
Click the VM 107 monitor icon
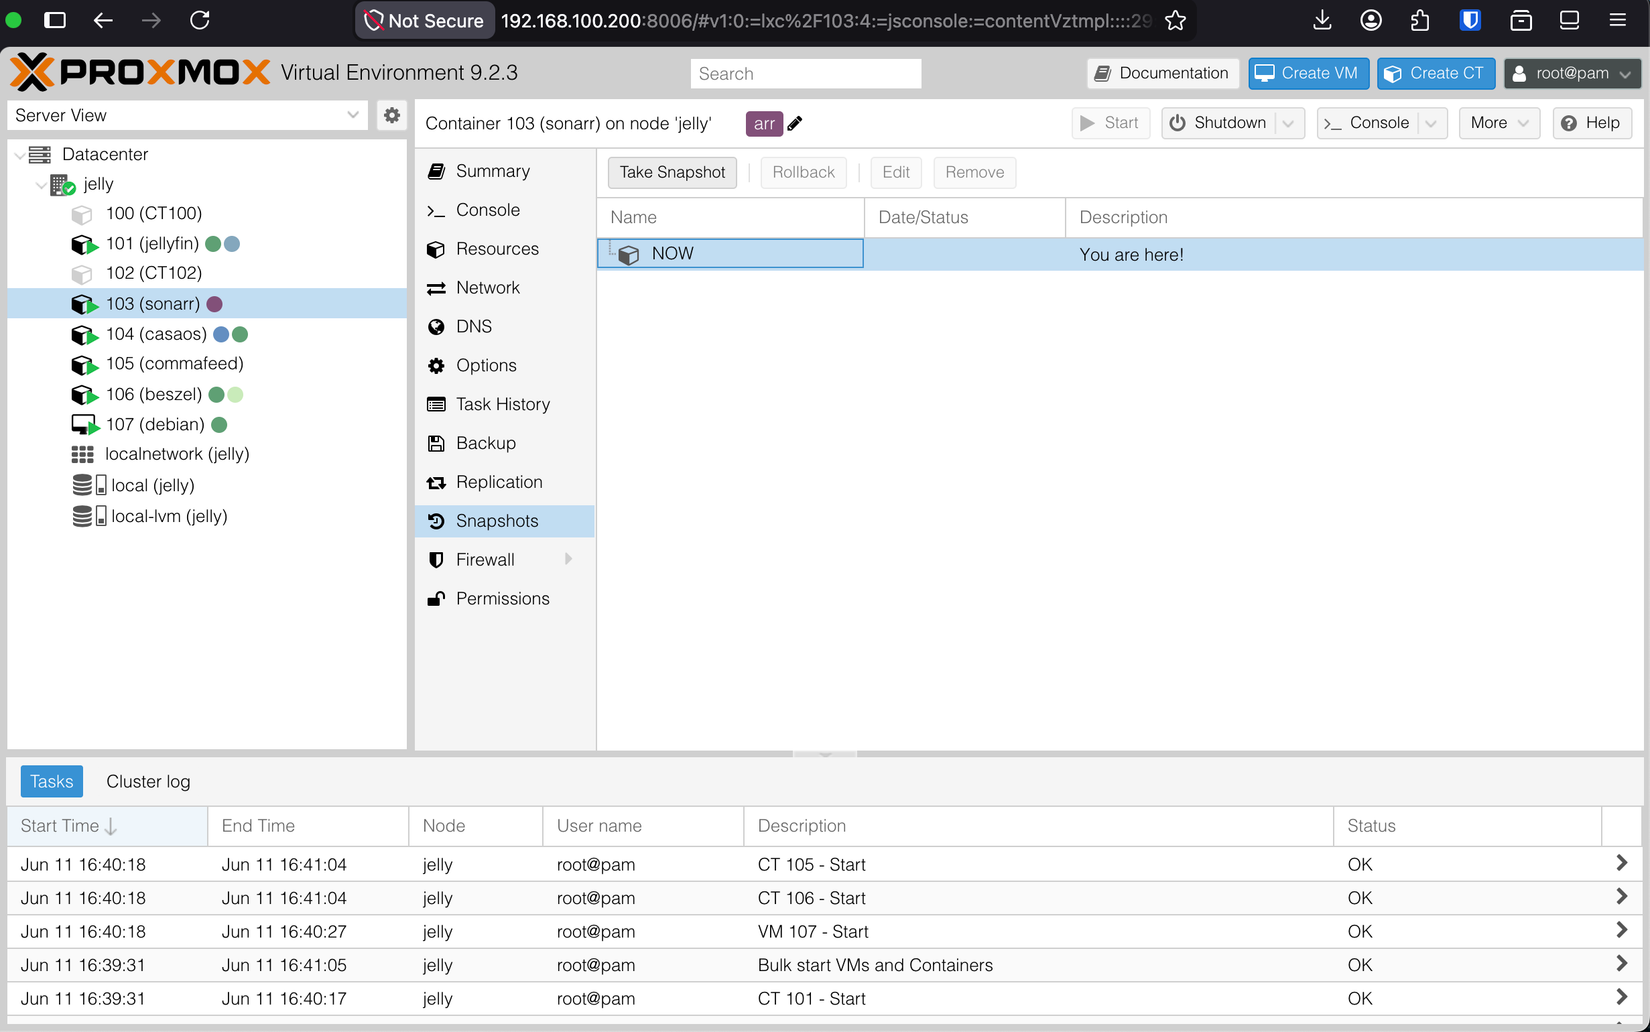click(x=84, y=425)
